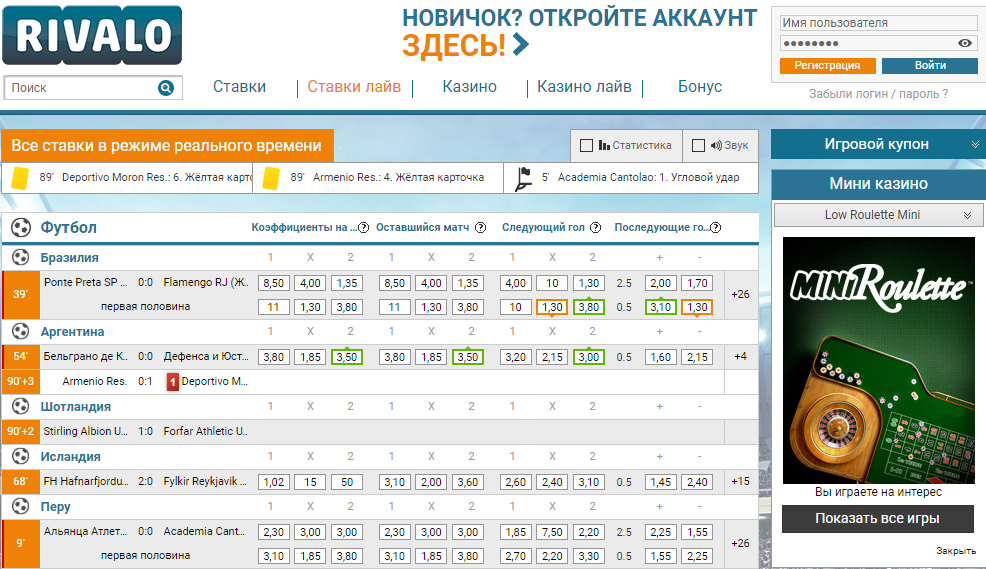The width and height of the screenshot is (986, 569).
Task: Open the Ставки tab
Action: click(239, 87)
